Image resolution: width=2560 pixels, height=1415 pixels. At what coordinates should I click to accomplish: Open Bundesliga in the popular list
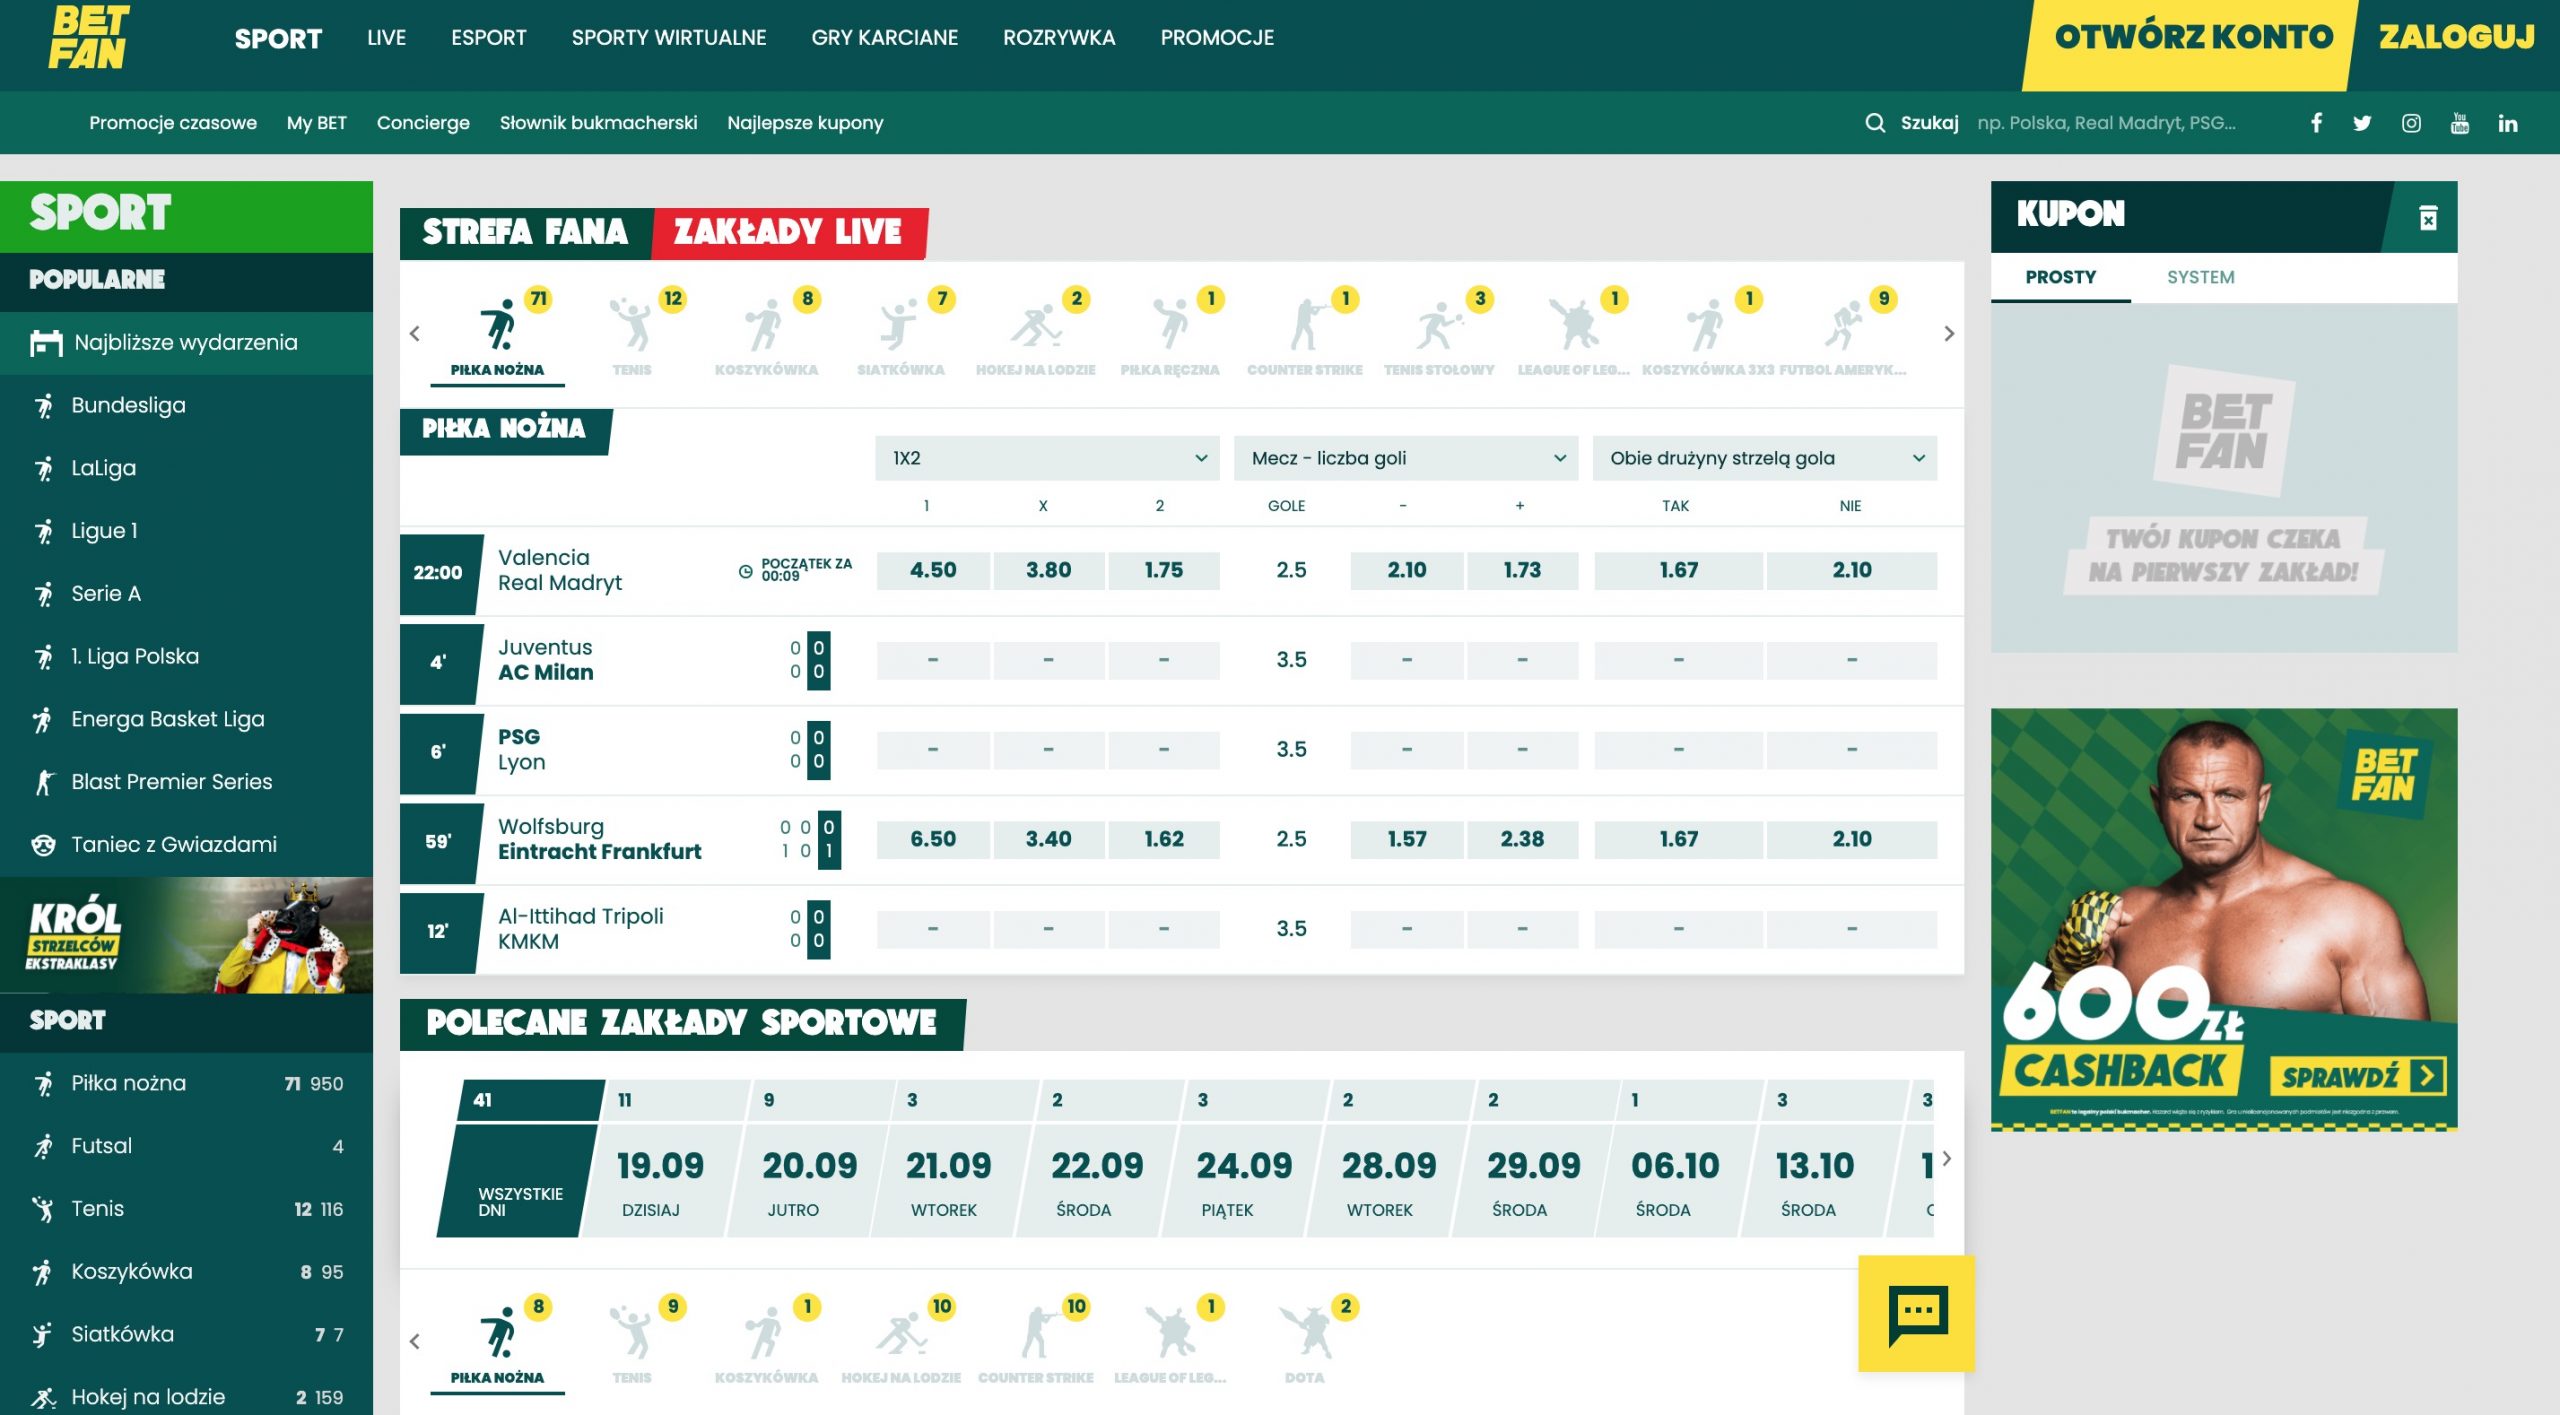128,405
